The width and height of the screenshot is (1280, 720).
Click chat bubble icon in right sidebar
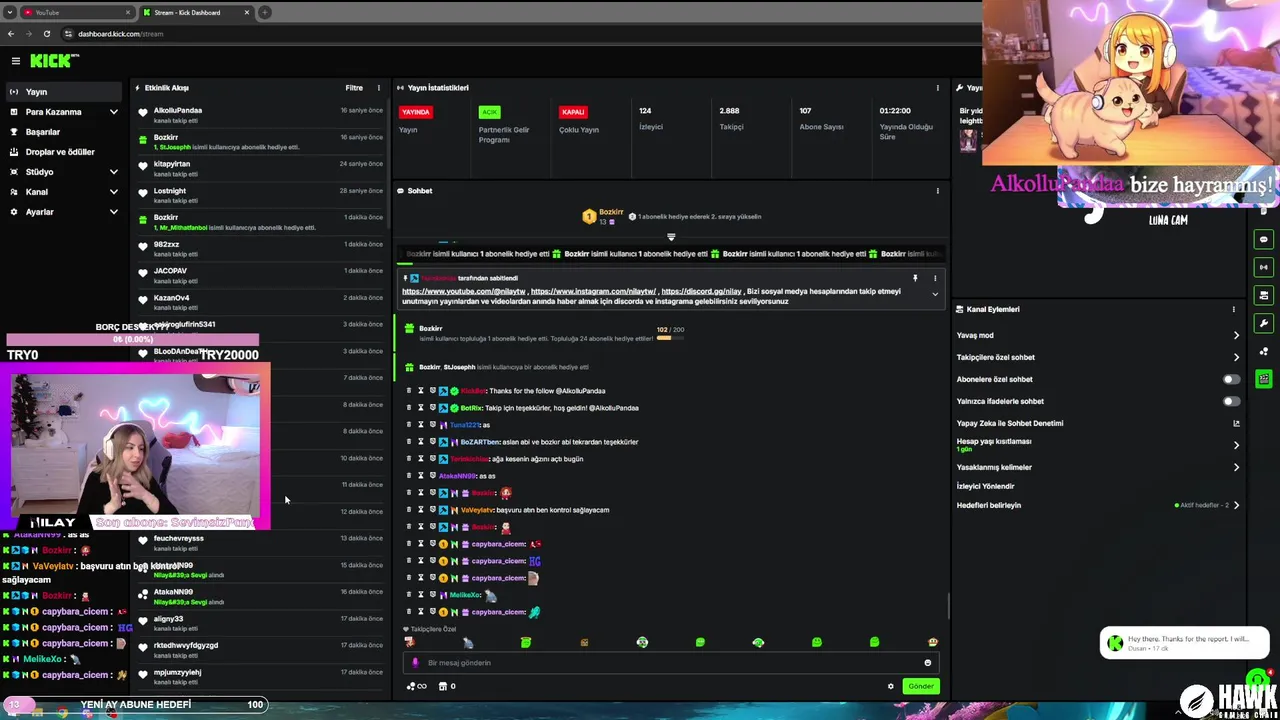[1264, 240]
